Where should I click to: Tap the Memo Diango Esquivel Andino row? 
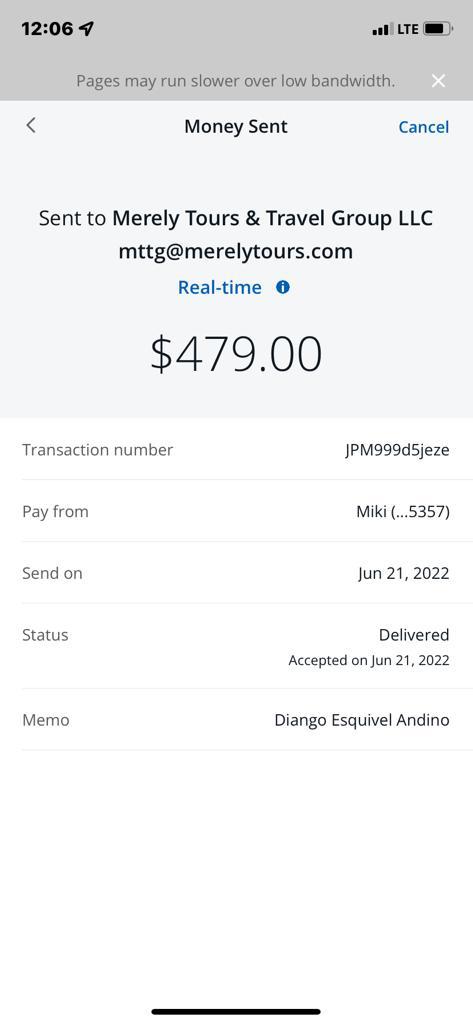236,719
